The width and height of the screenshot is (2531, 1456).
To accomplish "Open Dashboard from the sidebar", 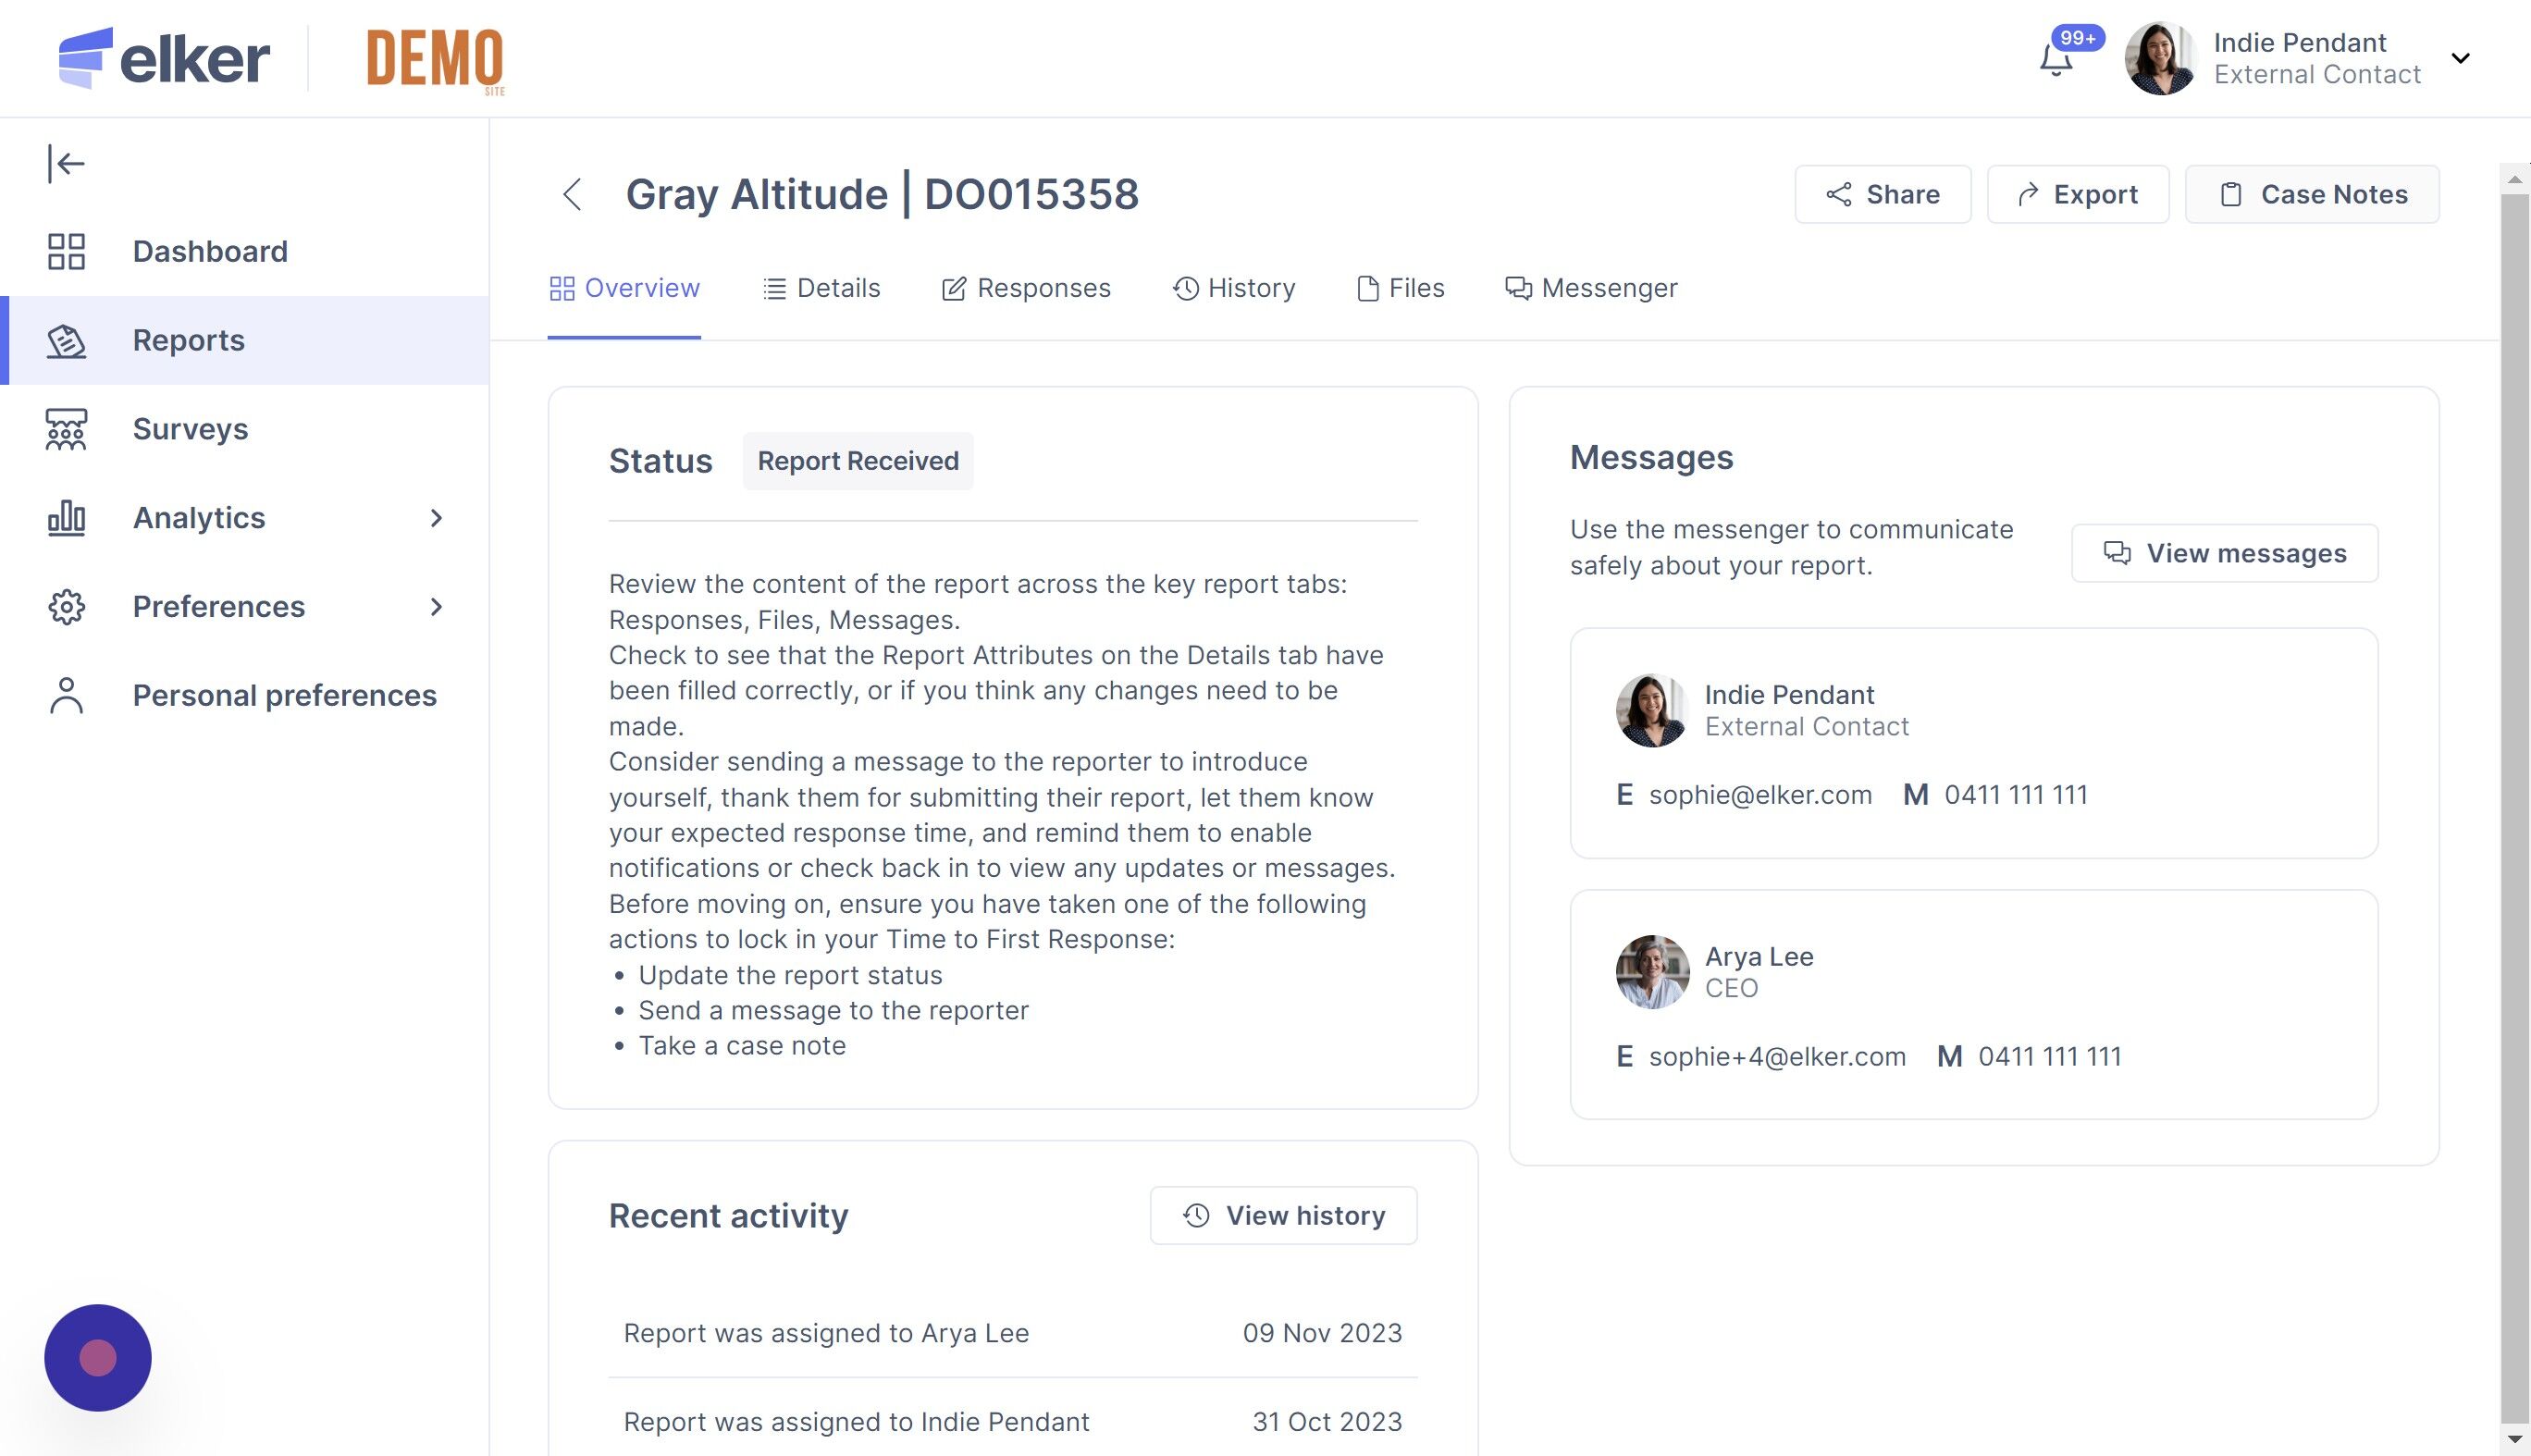I will 209,251.
